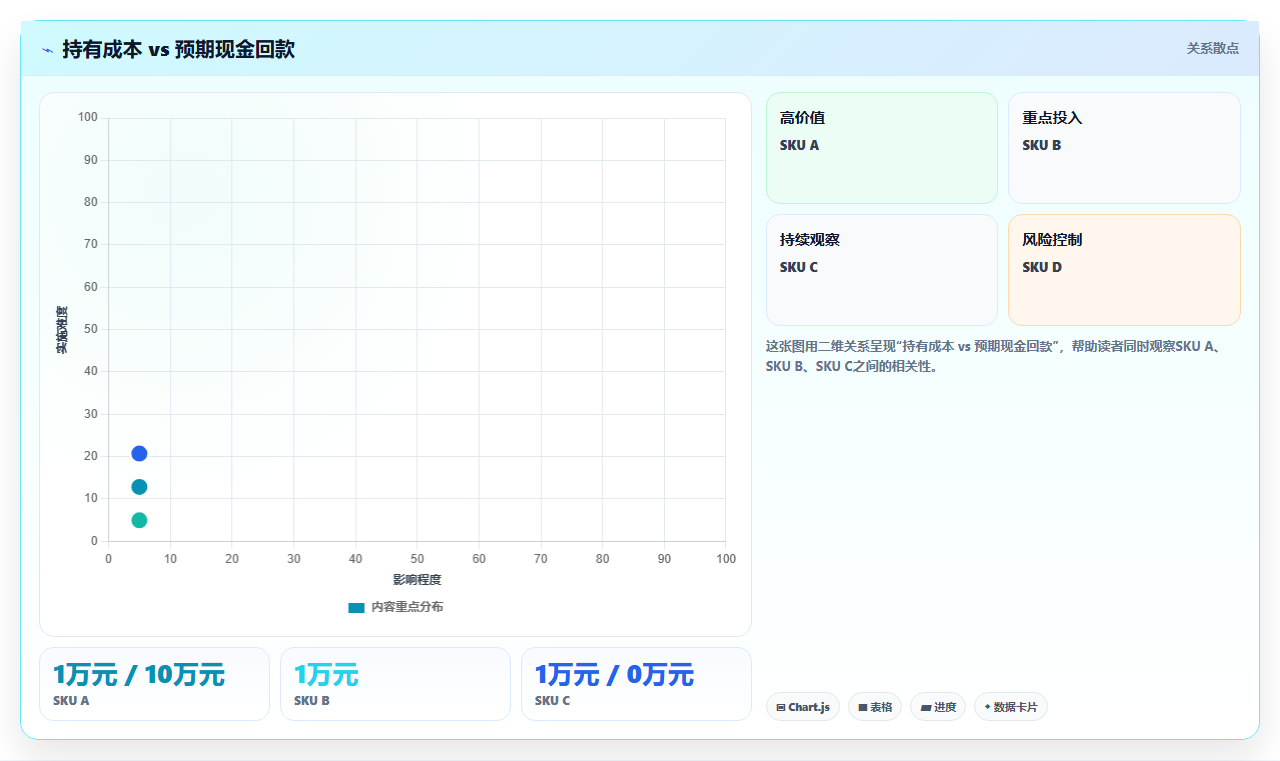Click the 内容重点分布 legend label
This screenshot has width=1280, height=761.
pos(407,607)
